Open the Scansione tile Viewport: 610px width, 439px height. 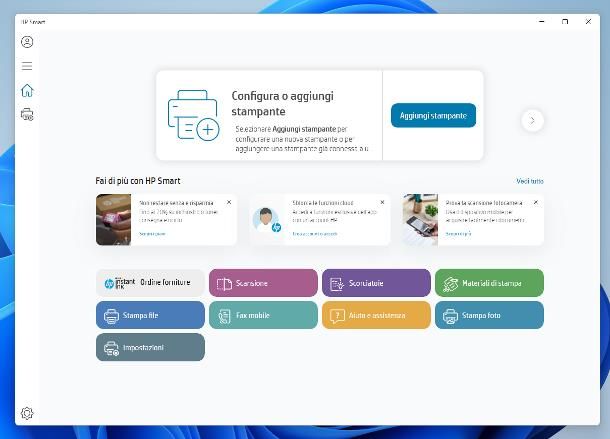click(x=263, y=283)
